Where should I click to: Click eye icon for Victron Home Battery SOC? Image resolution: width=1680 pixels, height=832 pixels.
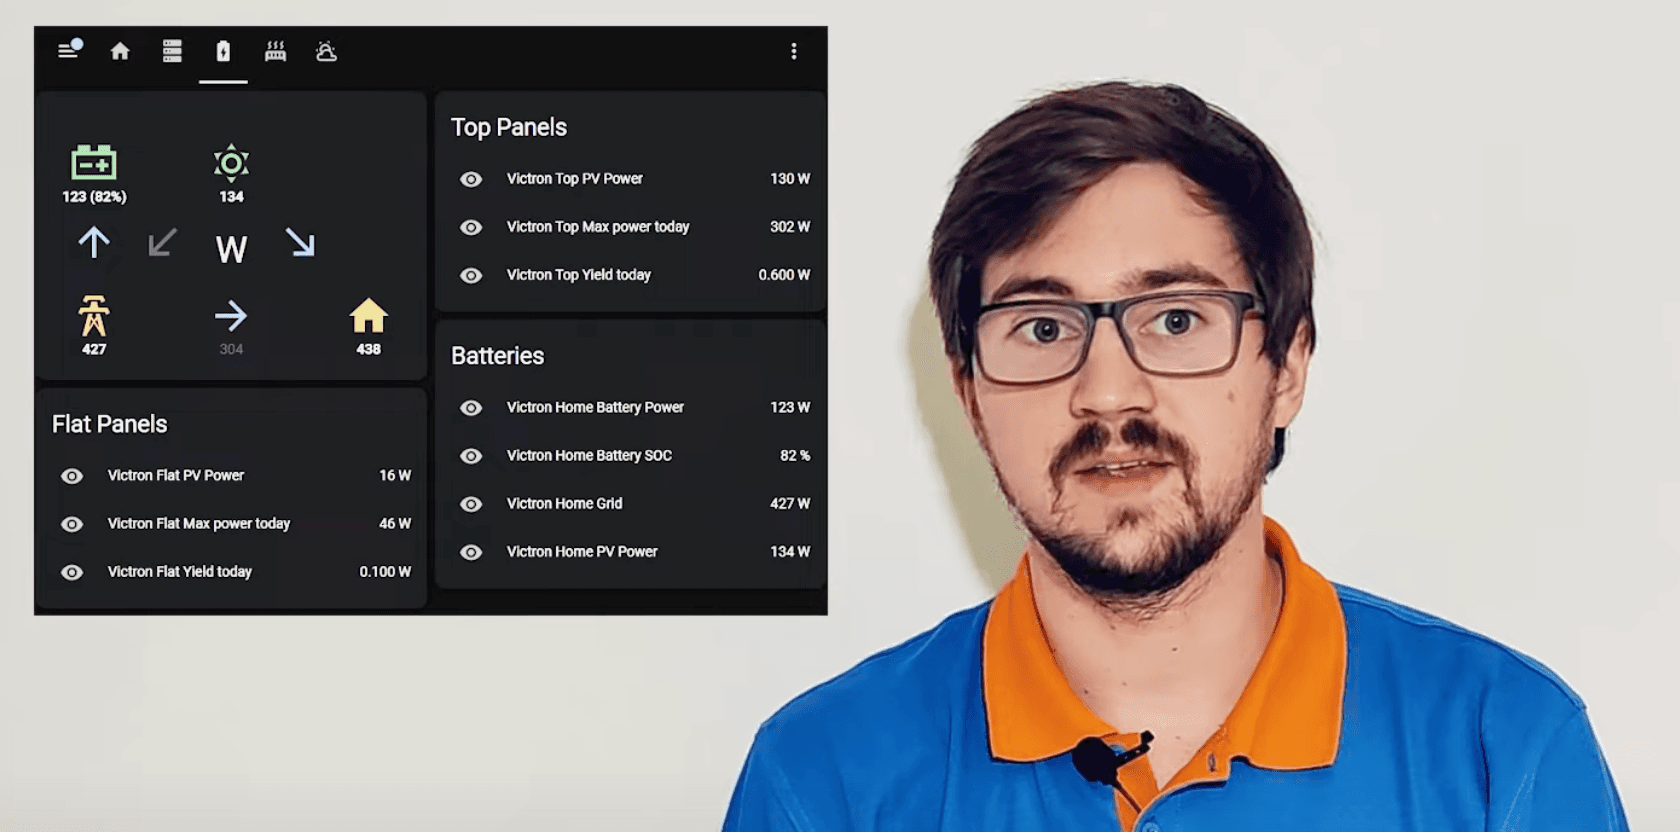pyautogui.click(x=471, y=456)
